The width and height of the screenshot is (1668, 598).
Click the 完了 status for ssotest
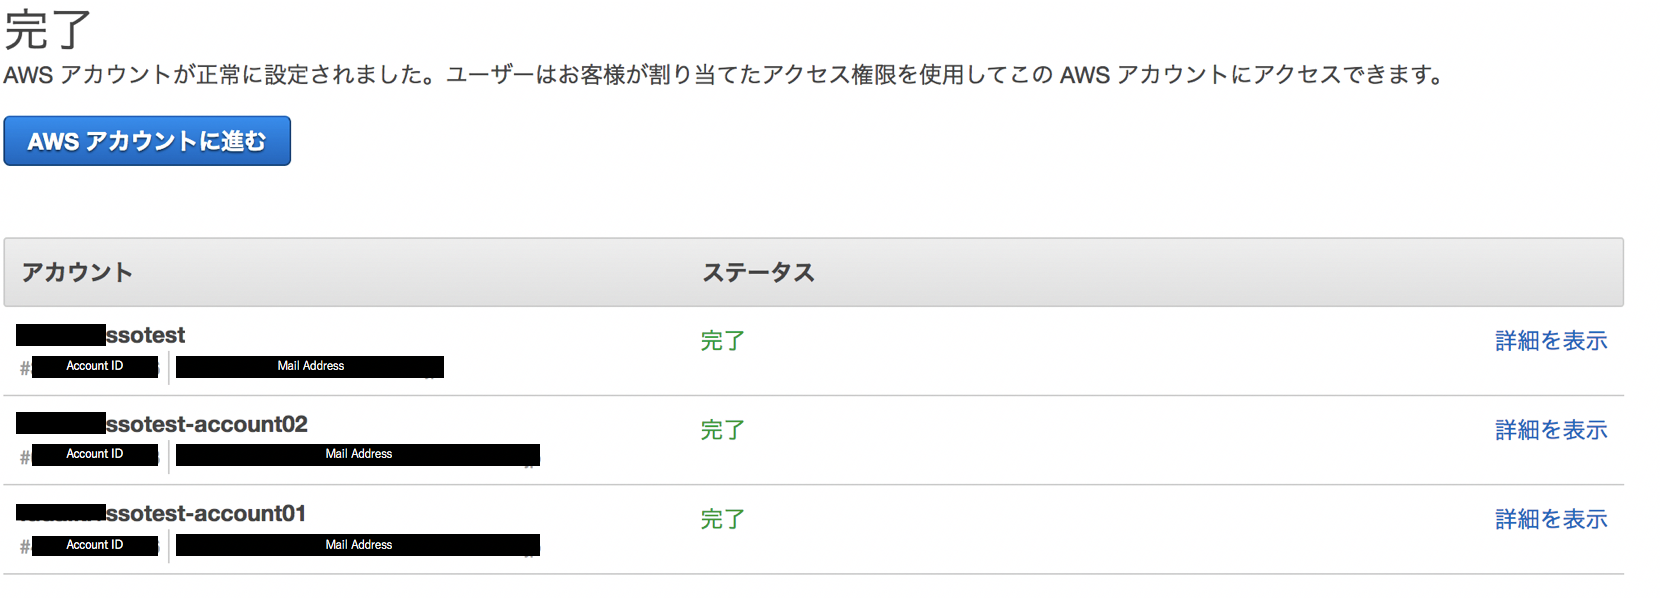pyautogui.click(x=722, y=341)
